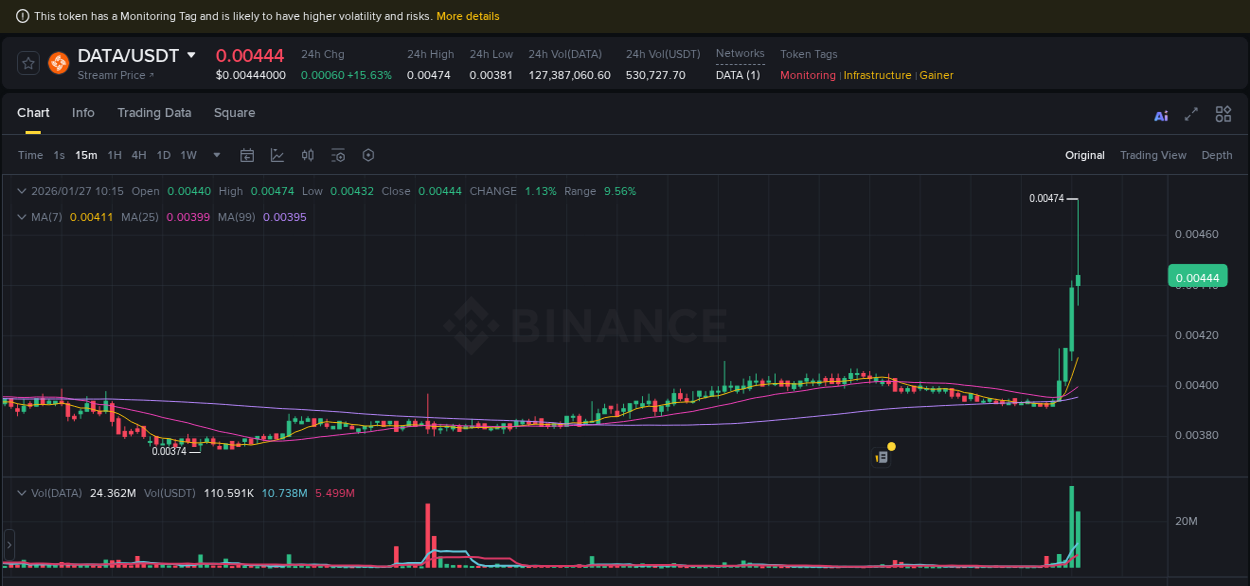1250x586 pixels.
Task: Add DATA/USDT to favorites with the star
Action: coord(28,62)
